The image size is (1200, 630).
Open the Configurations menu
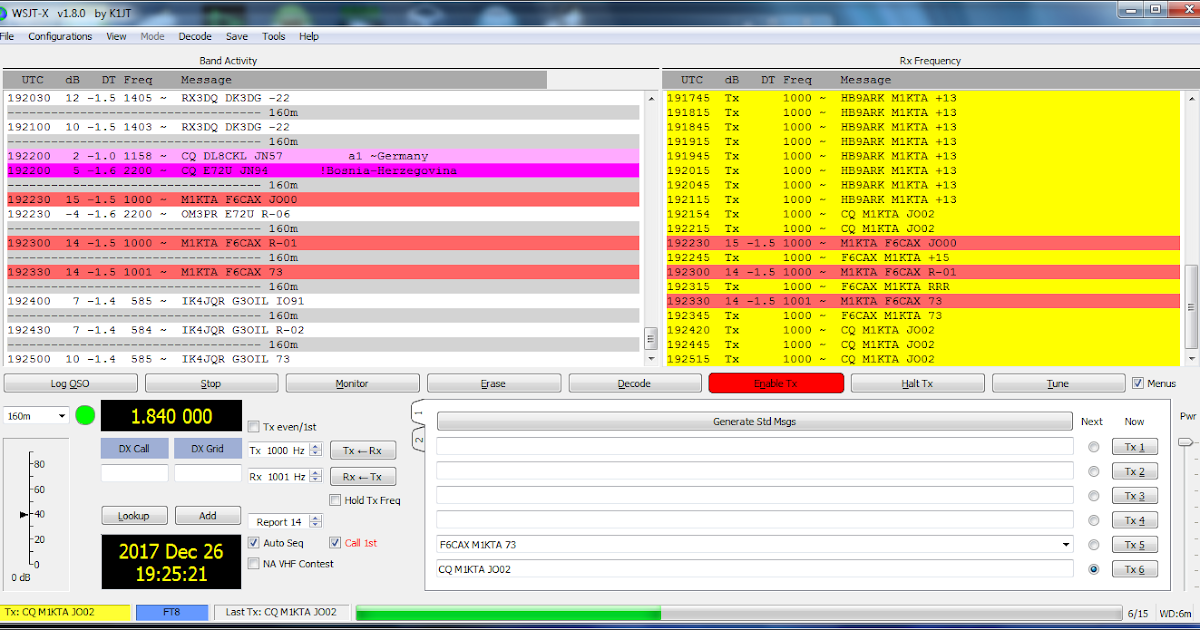60,36
